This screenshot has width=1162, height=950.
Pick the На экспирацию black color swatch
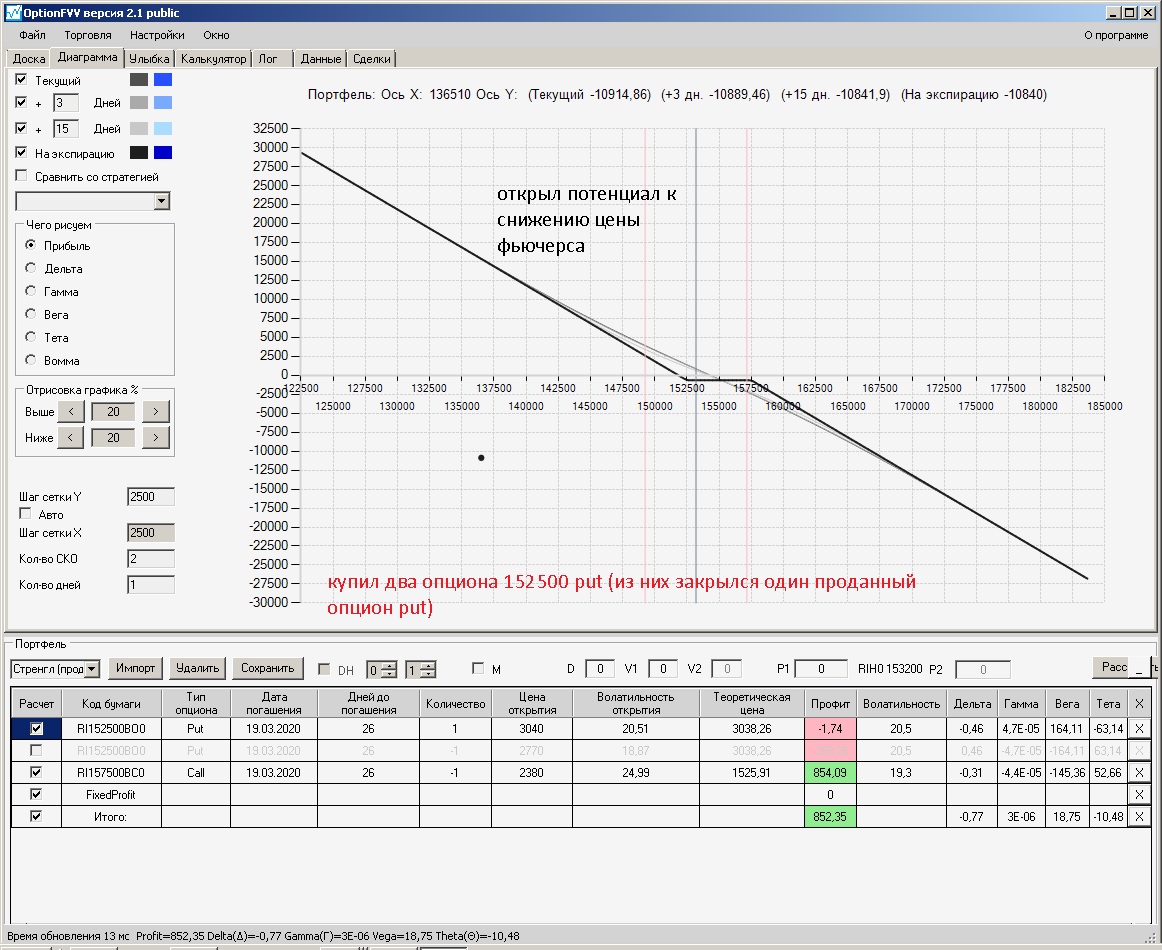(139, 153)
